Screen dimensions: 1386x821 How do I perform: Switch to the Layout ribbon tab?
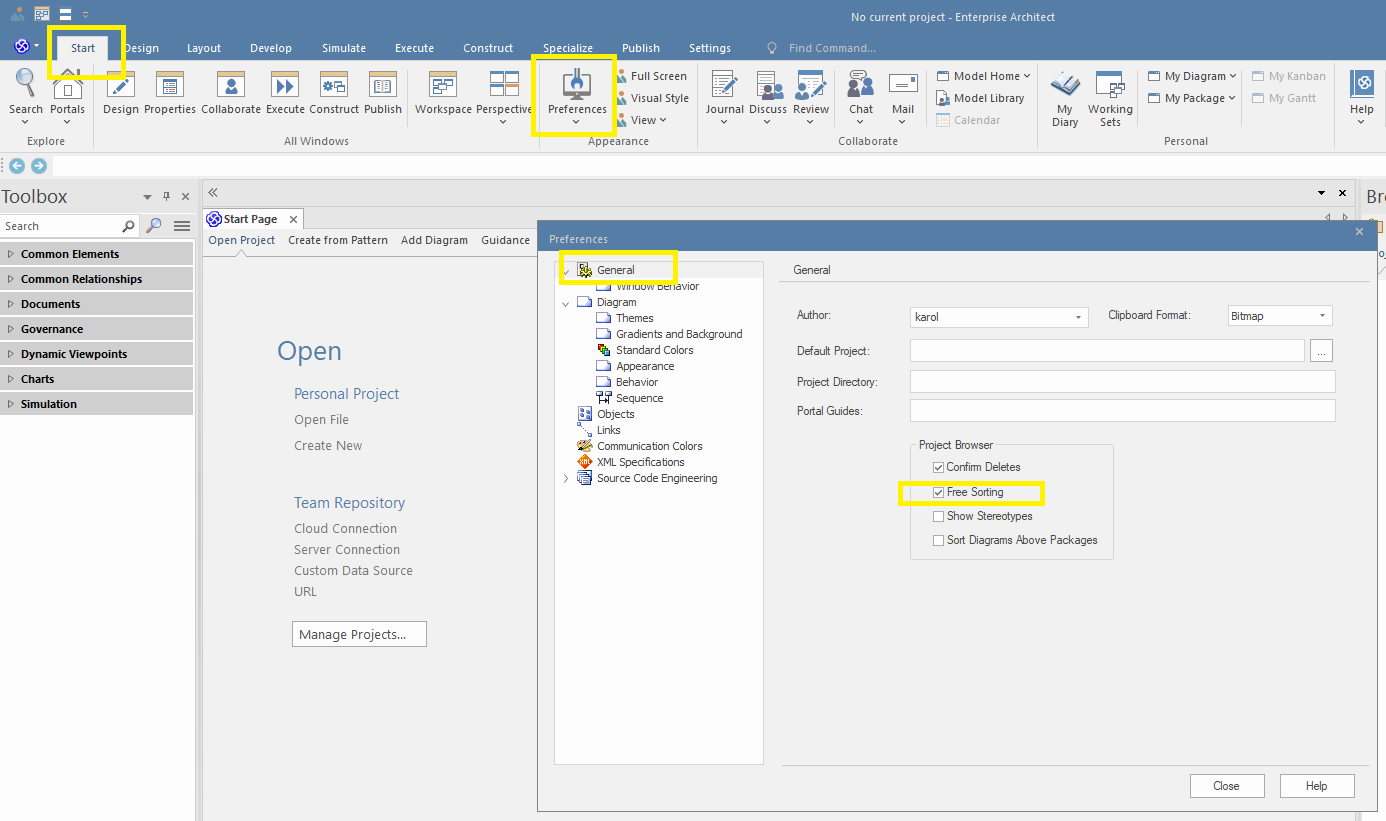click(x=204, y=48)
